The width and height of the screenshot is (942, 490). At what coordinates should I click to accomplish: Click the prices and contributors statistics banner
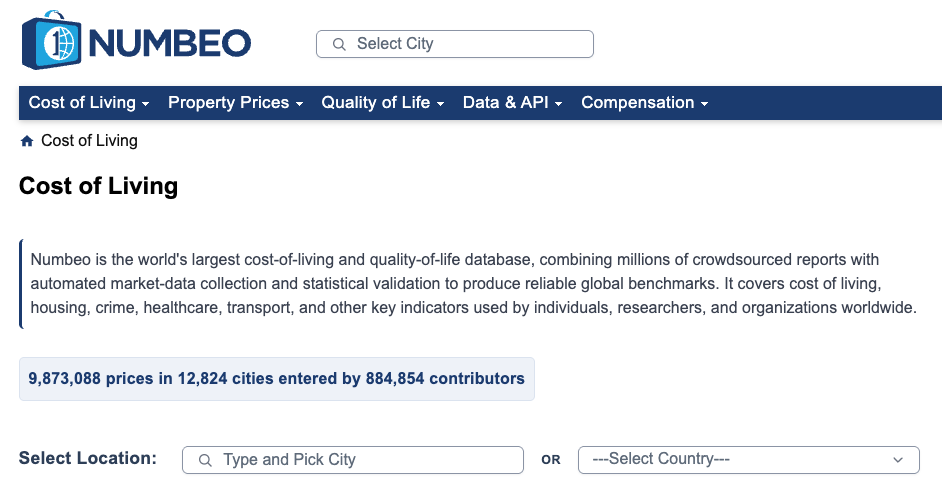click(x=277, y=379)
